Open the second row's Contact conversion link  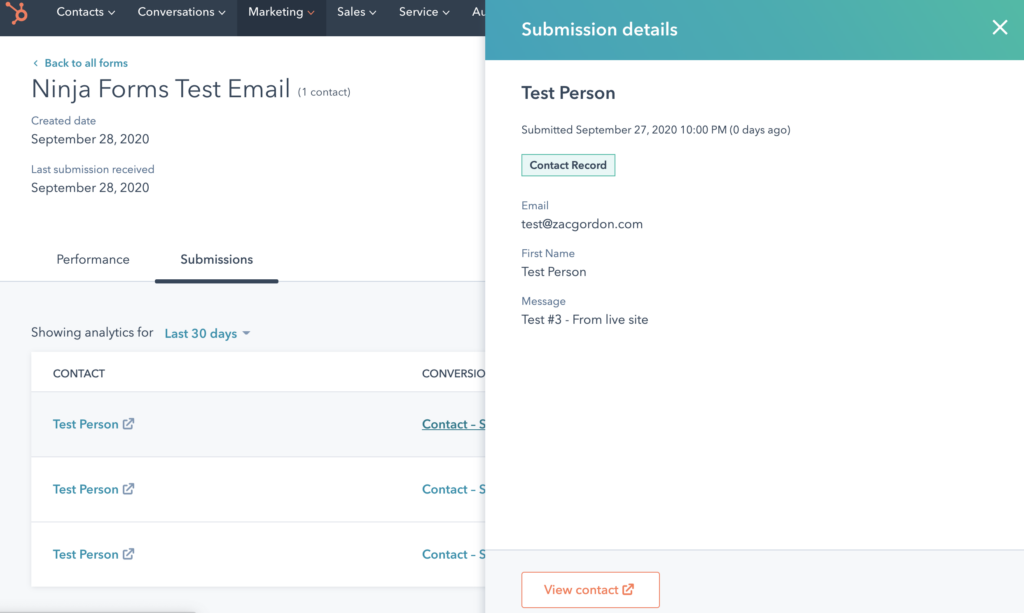click(x=453, y=490)
